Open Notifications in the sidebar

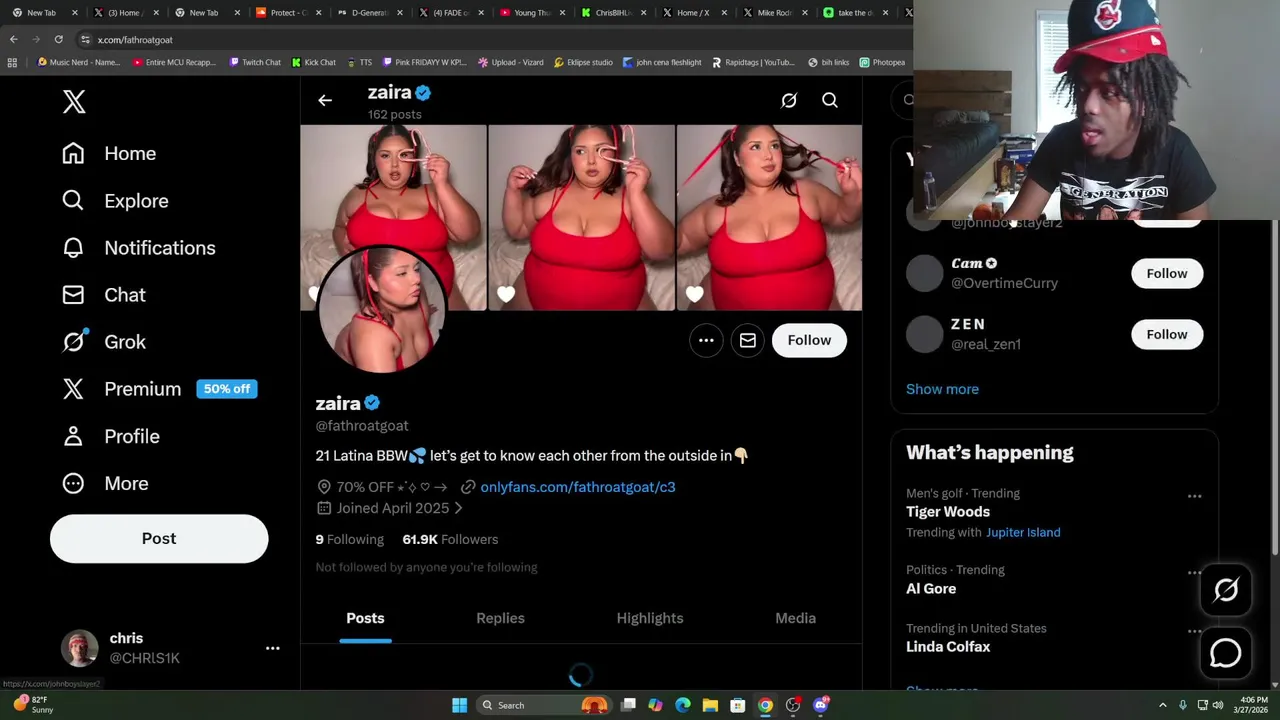coord(138,248)
